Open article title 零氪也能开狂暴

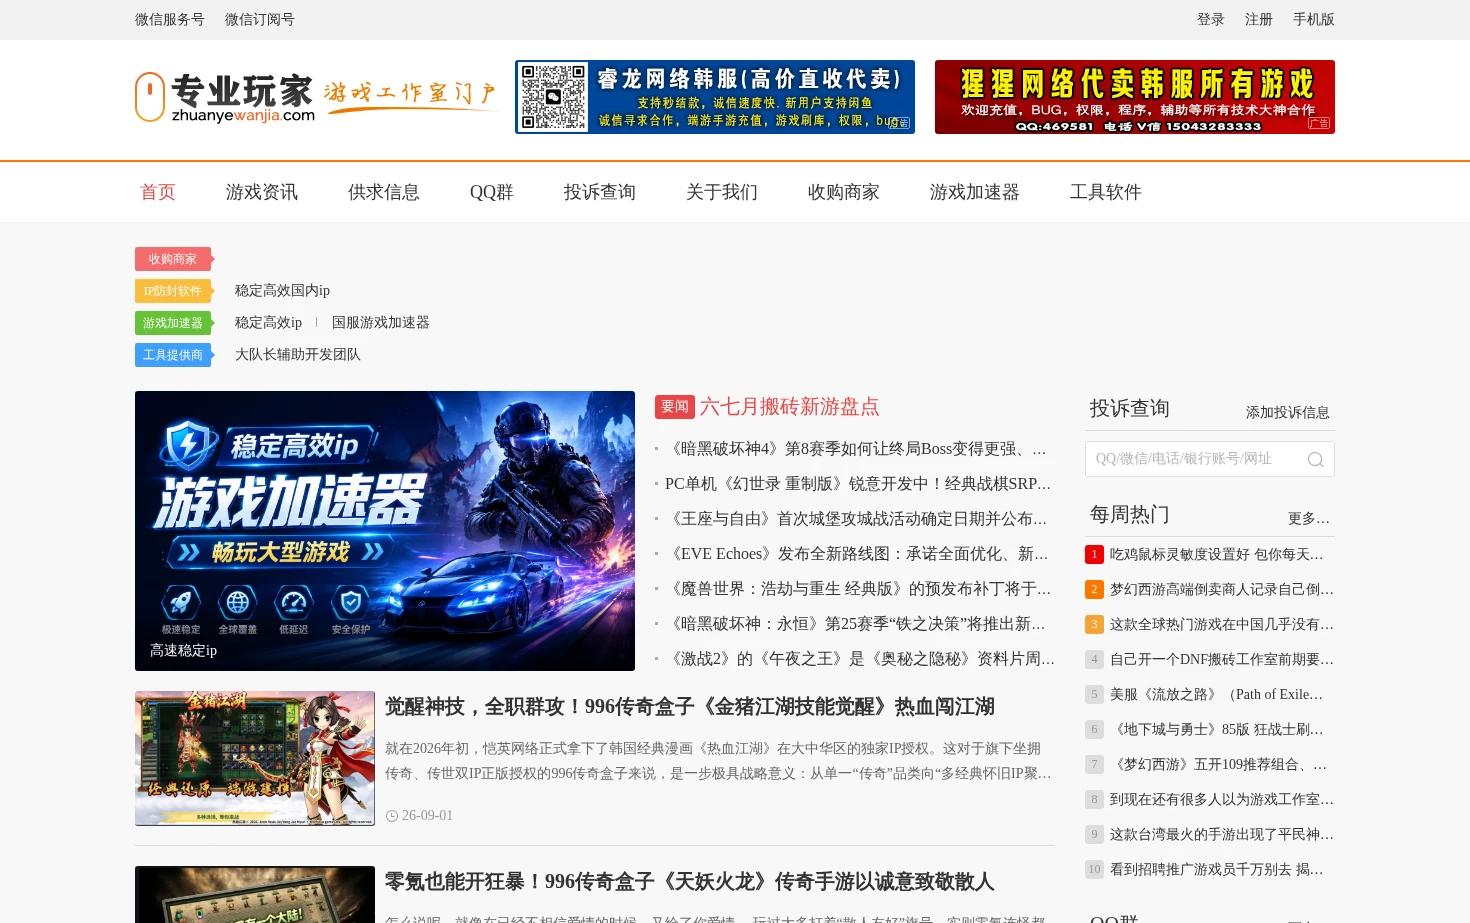tap(690, 882)
